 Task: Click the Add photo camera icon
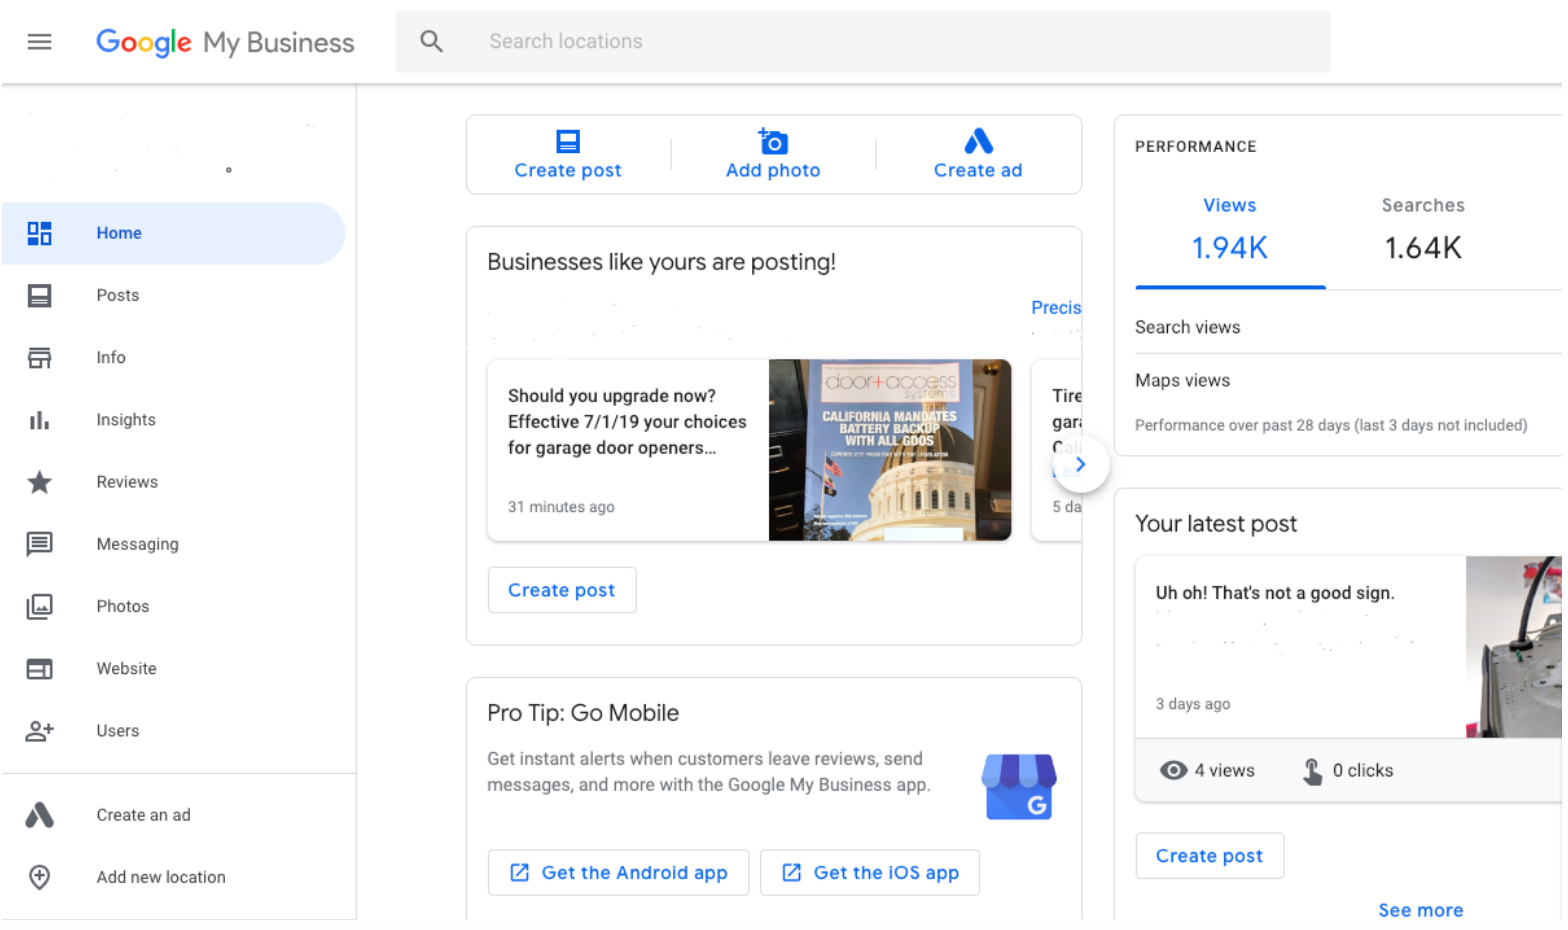click(773, 141)
